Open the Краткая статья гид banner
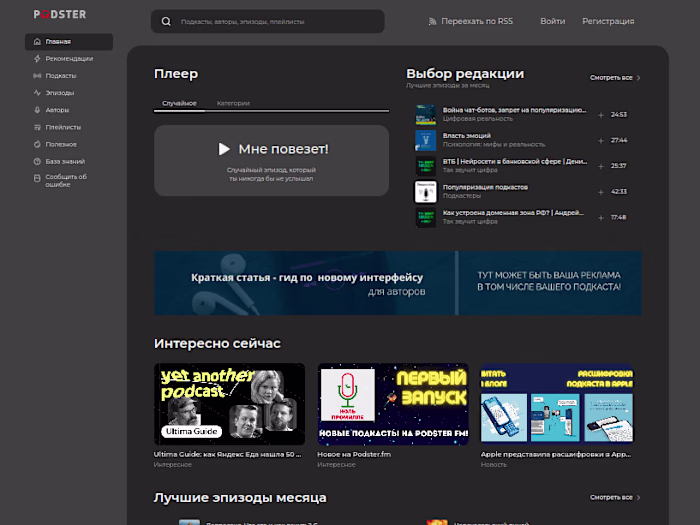The image size is (700, 525). [x=304, y=283]
